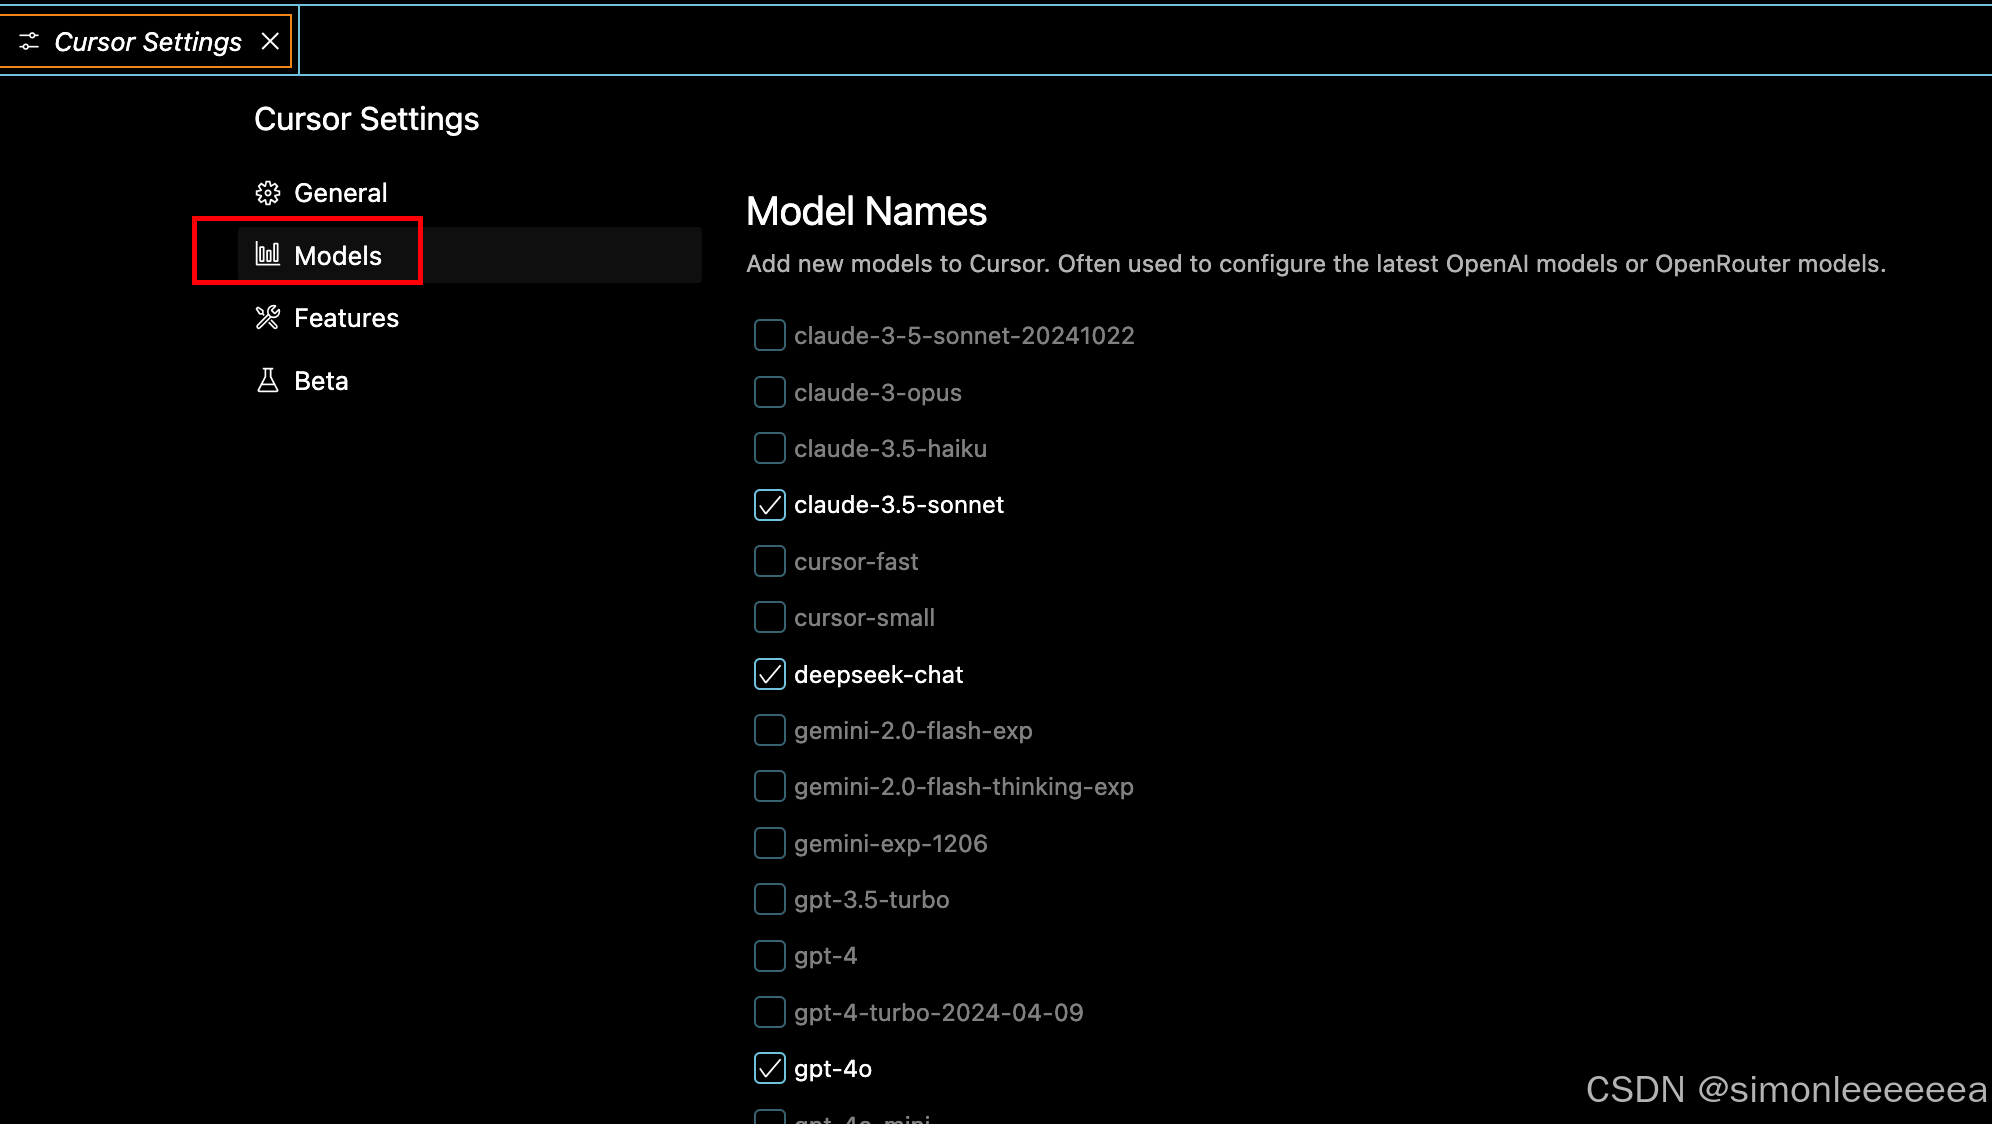
Task: Click the Models bar chart icon
Action: click(267, 255)
